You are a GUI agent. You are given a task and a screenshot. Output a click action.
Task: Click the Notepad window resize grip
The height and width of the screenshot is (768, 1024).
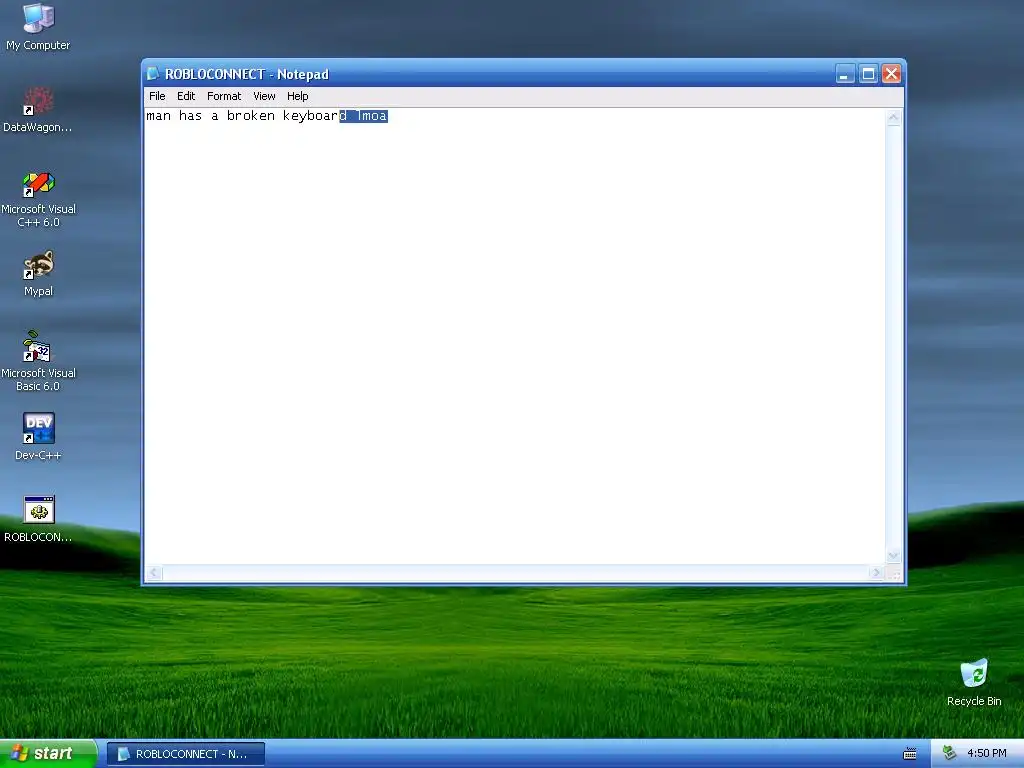[894, 573]
